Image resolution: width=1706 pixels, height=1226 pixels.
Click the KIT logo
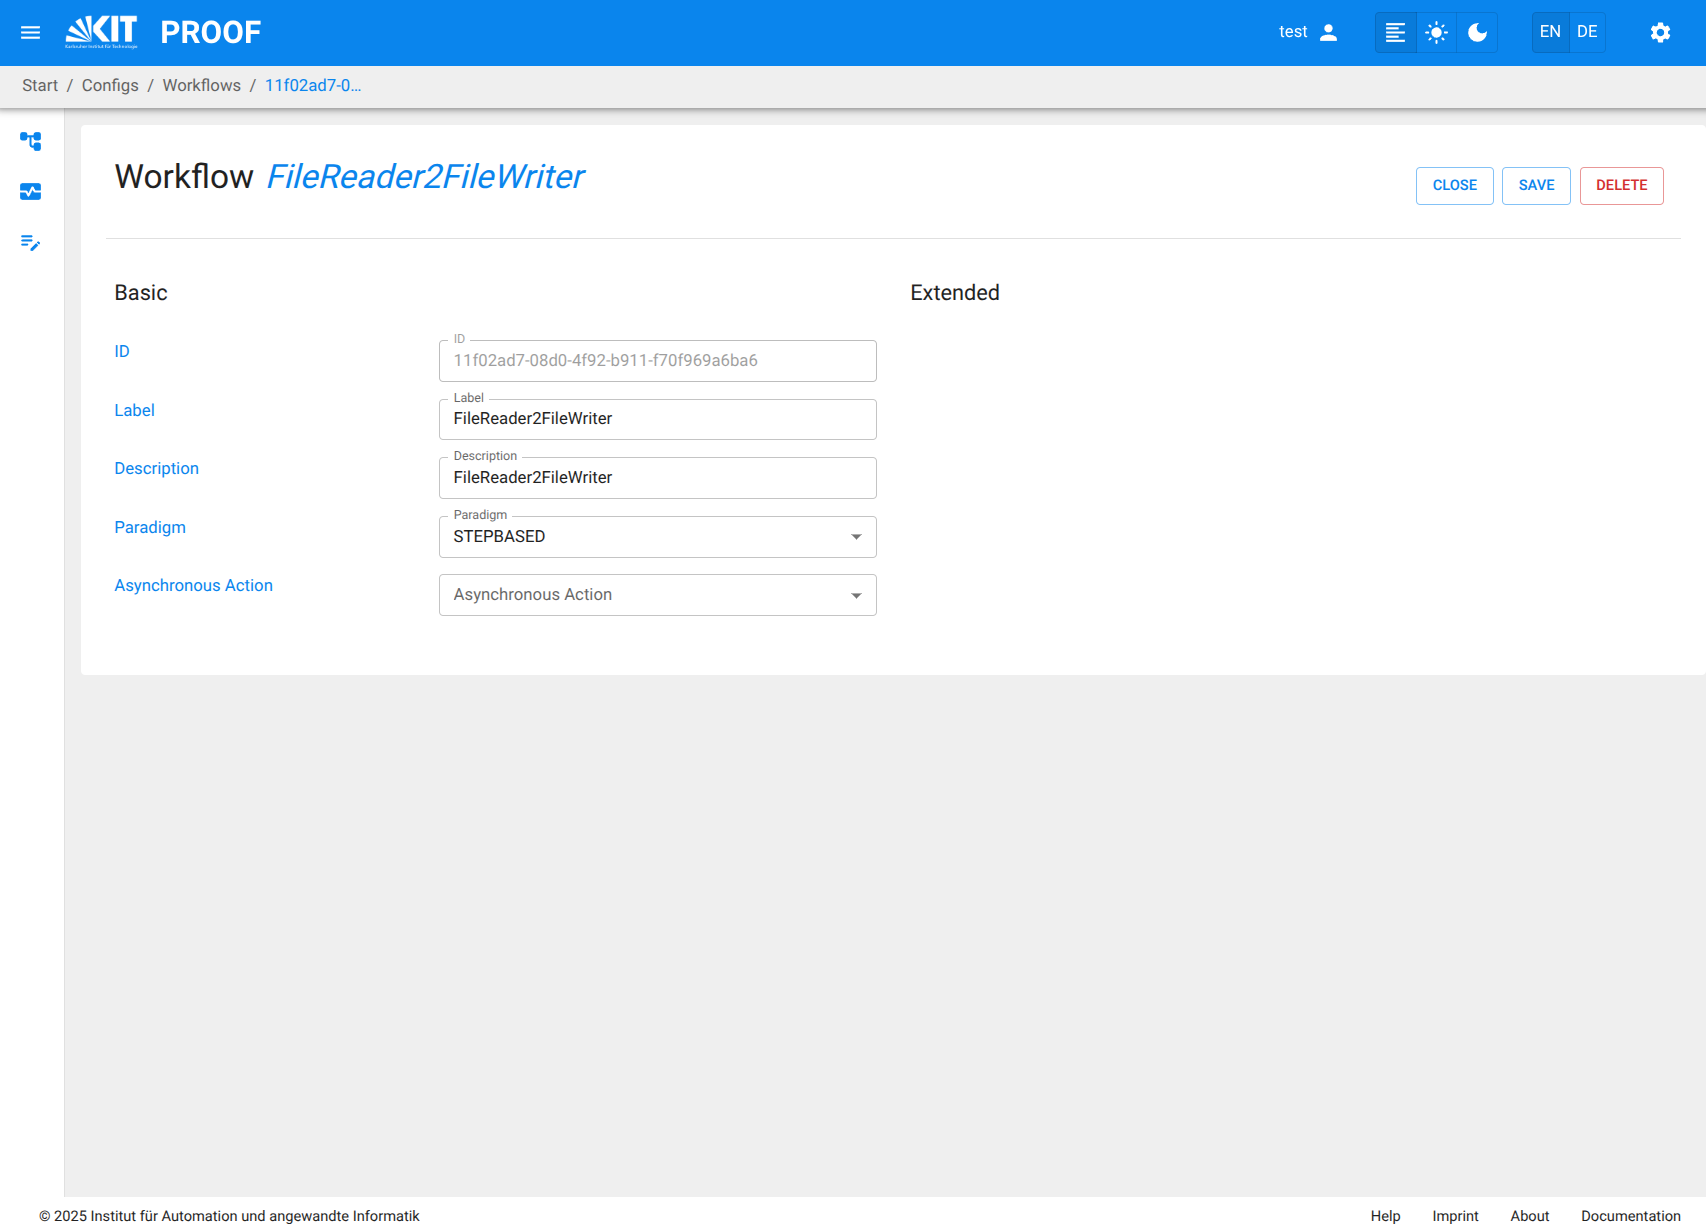click(x=100, y=30)
